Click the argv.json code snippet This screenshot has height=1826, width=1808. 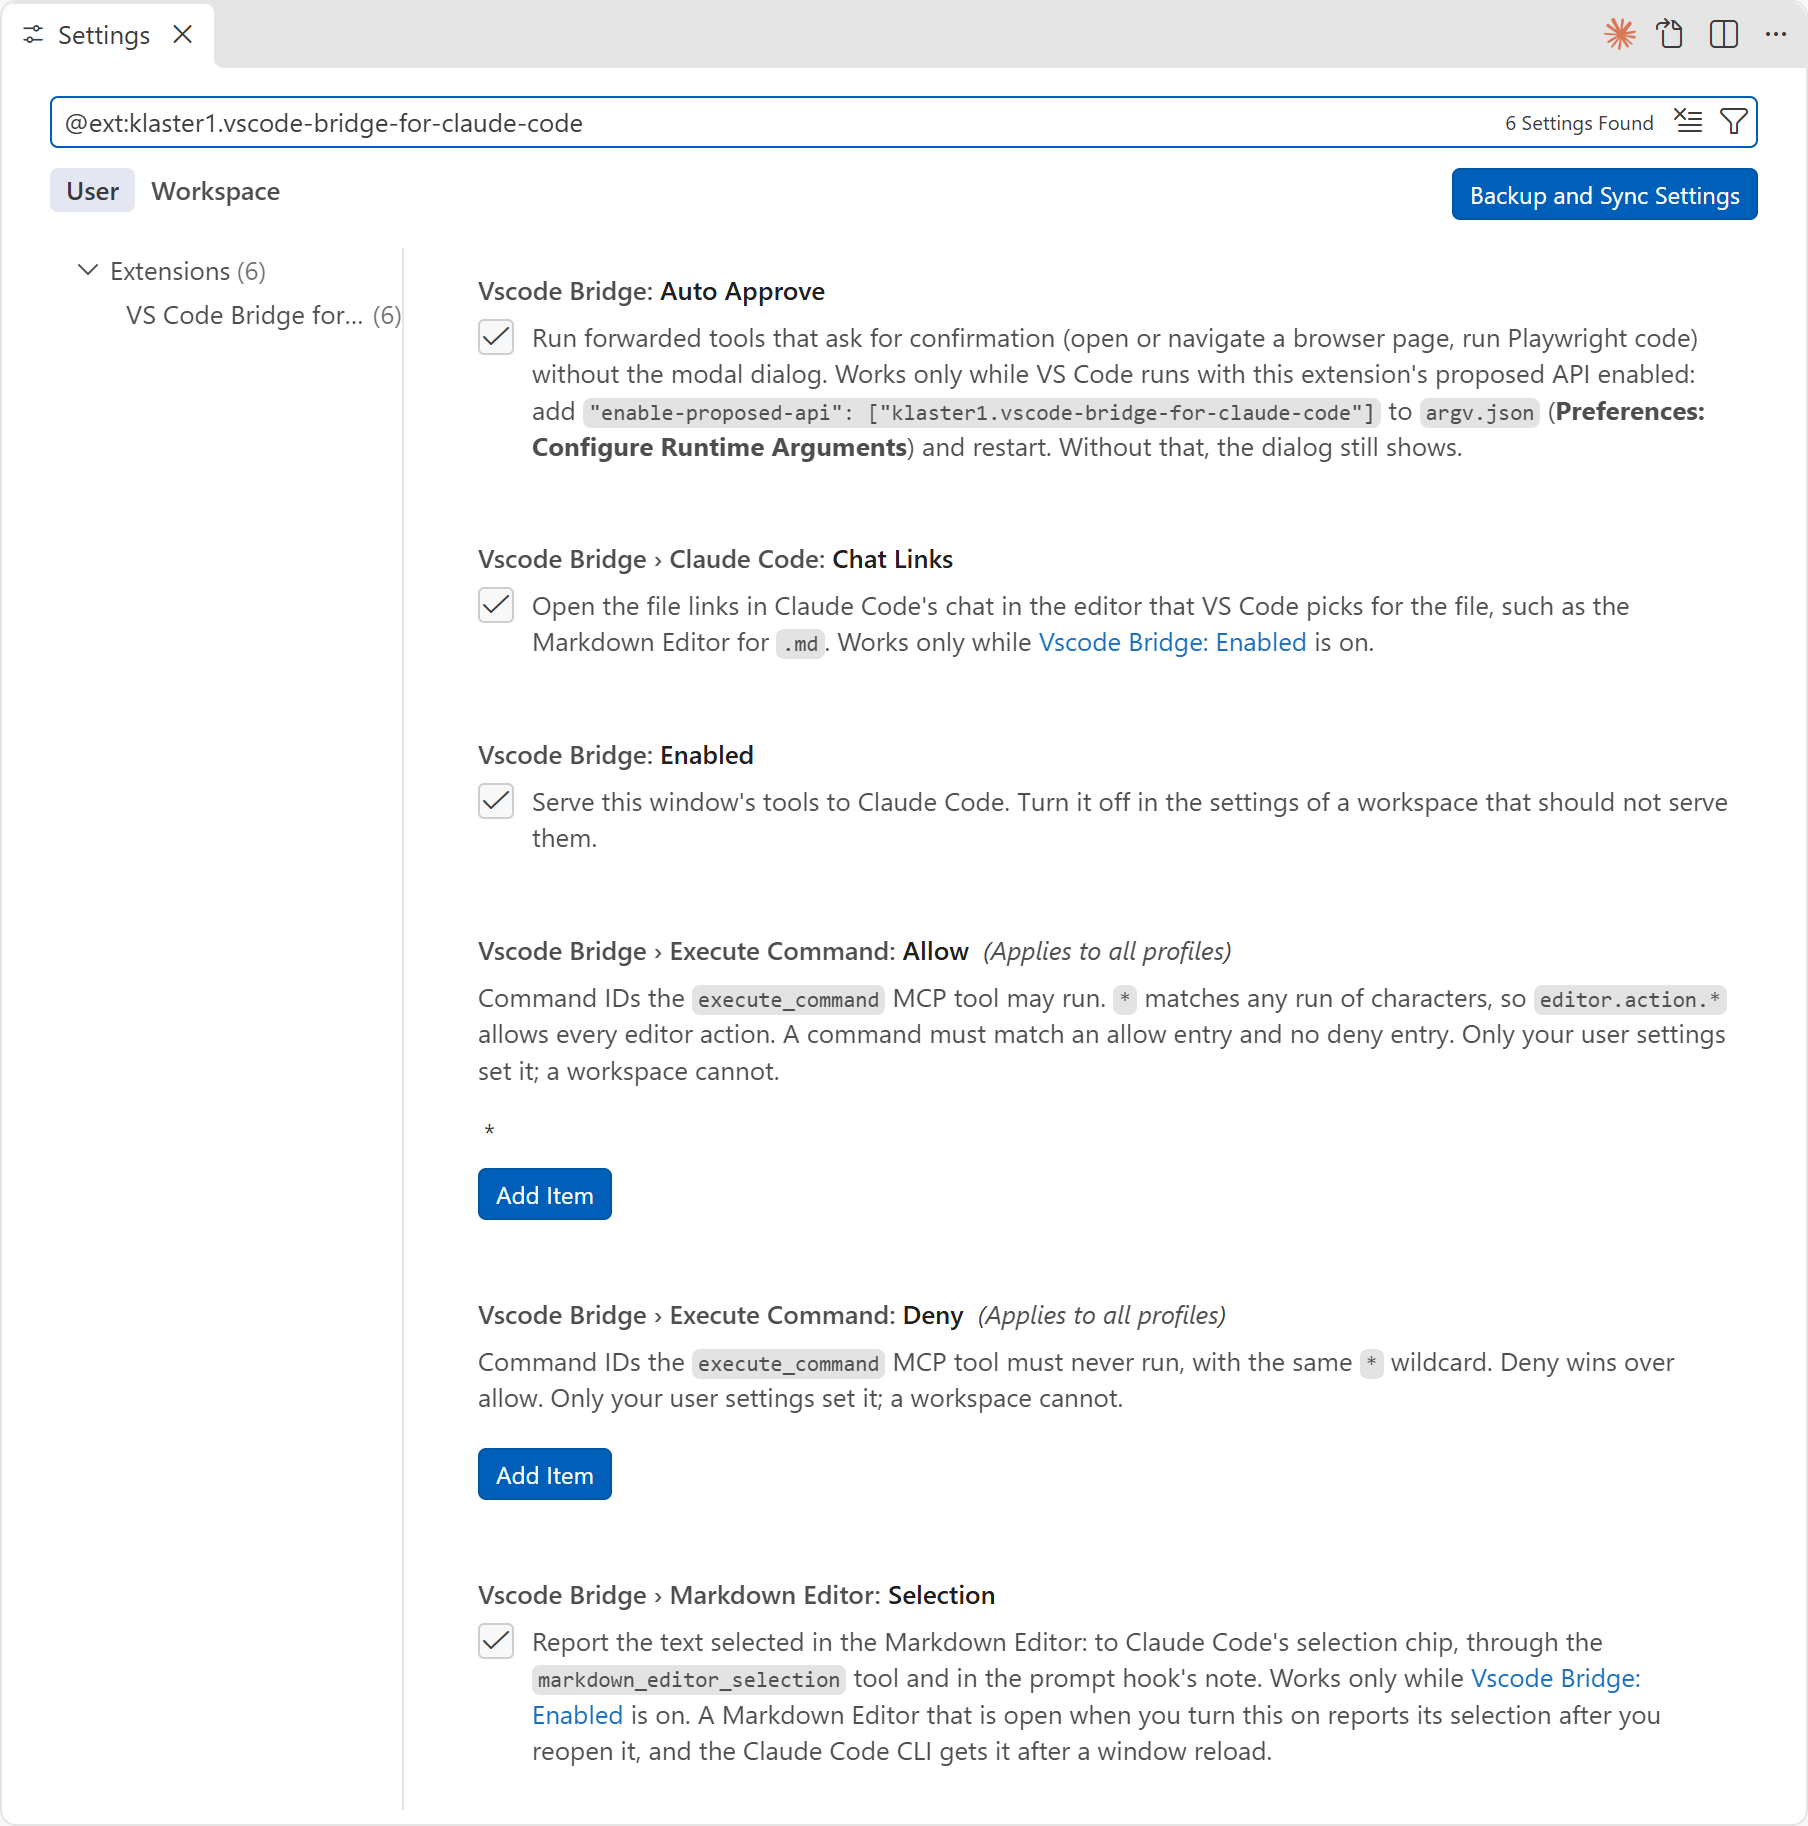click(x=1479, y=413)
